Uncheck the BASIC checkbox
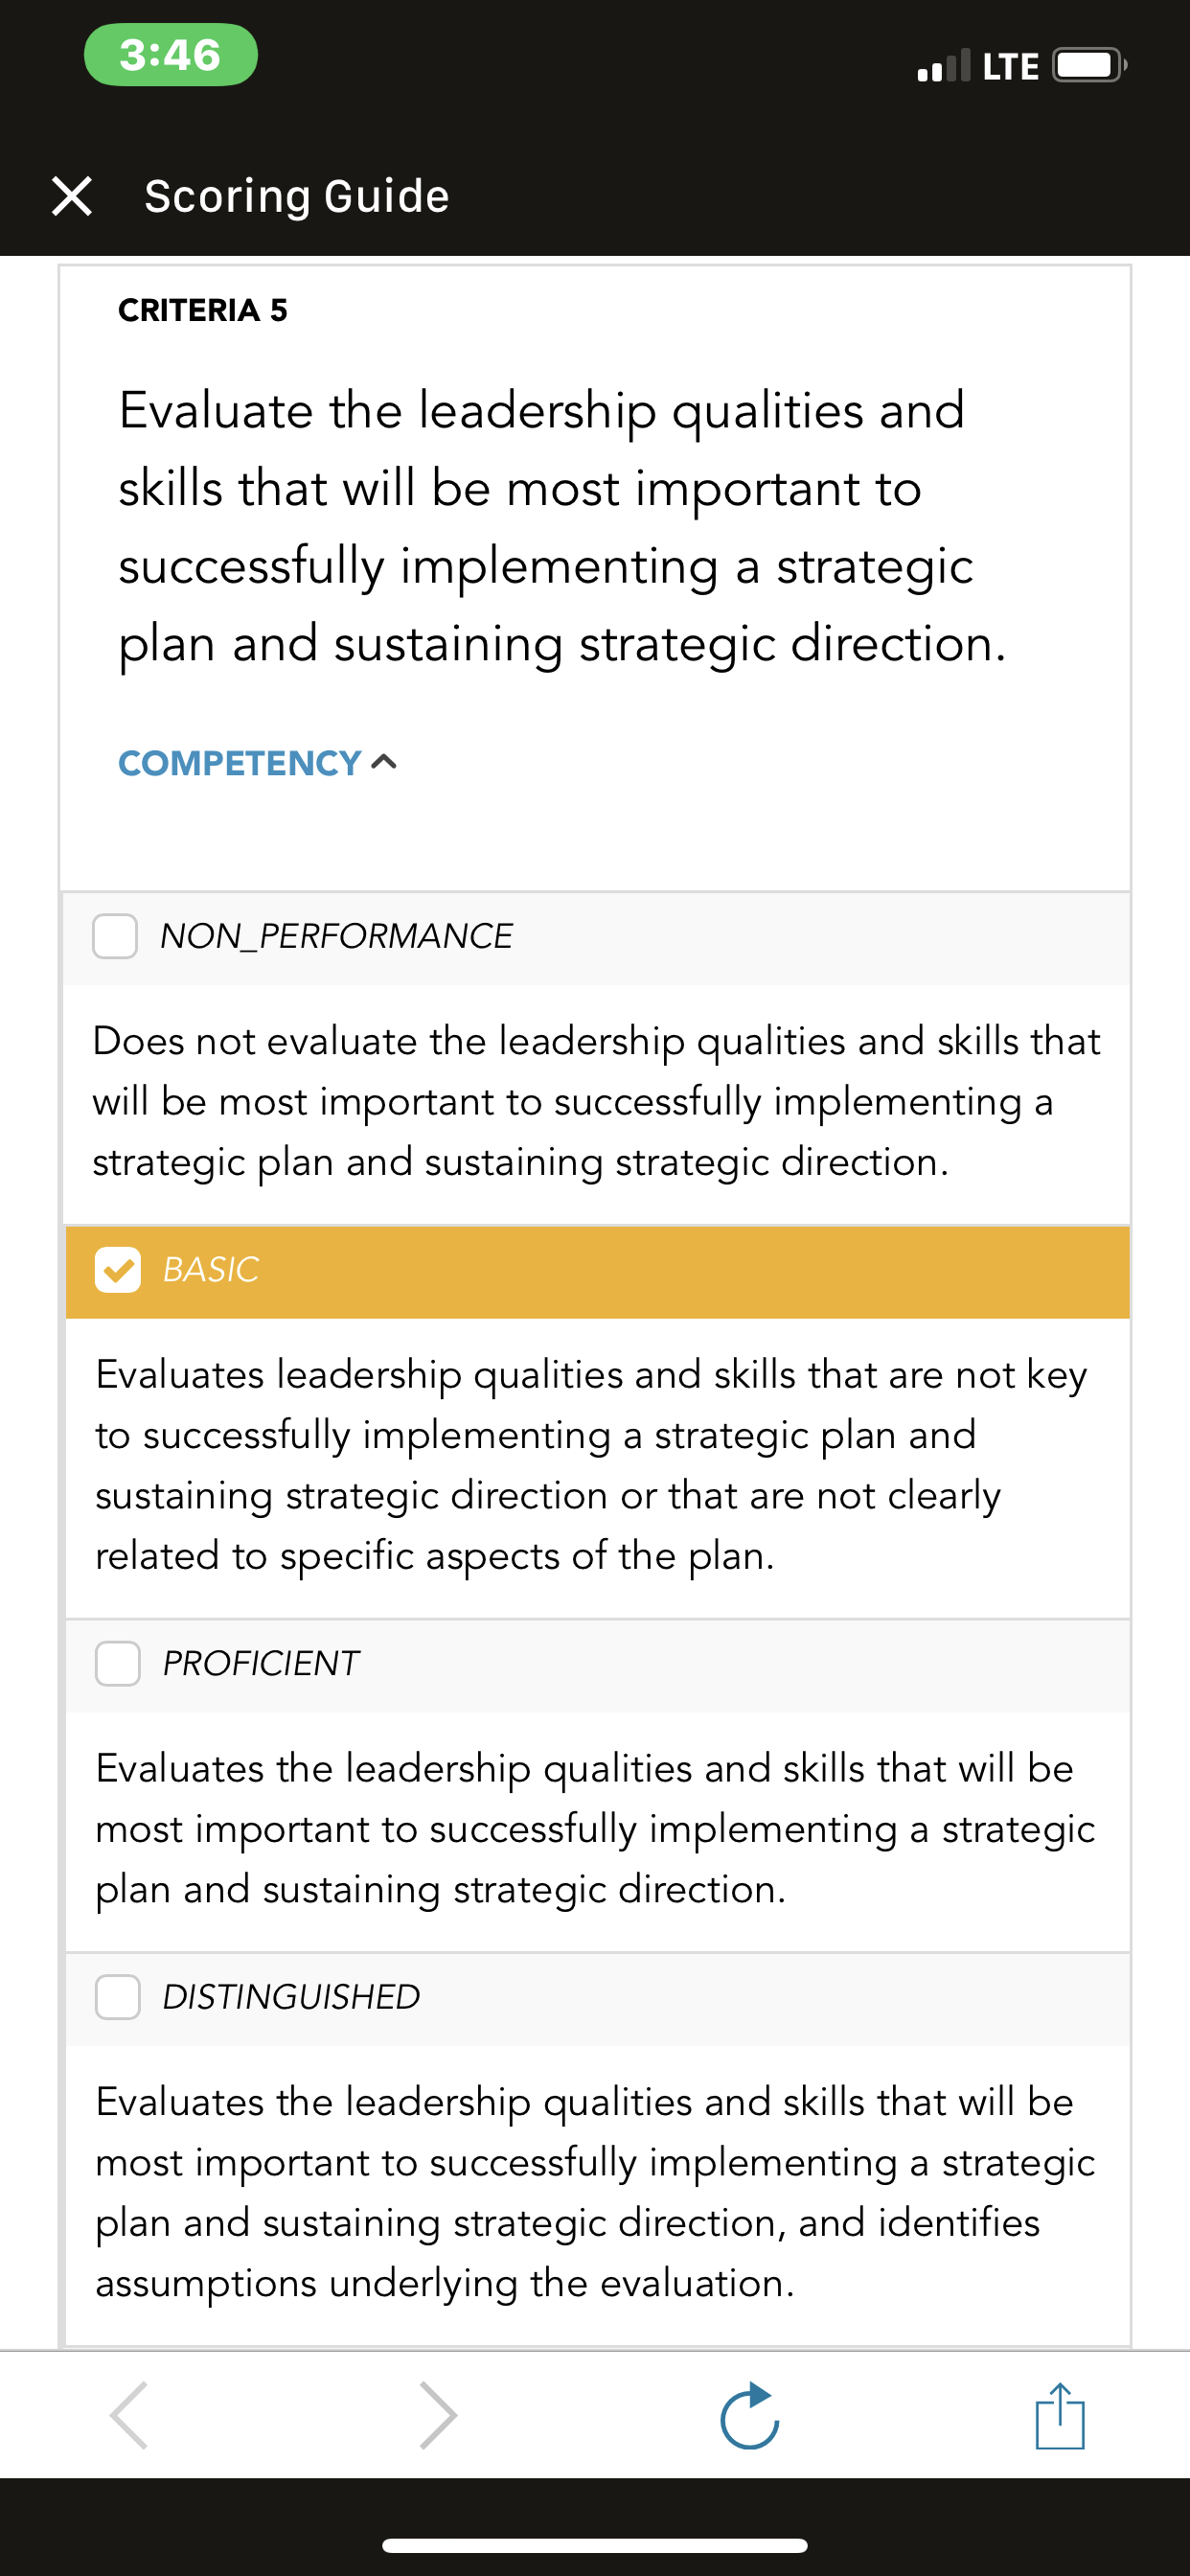Viewport: 1190px width, 2576px height. 118,1270
